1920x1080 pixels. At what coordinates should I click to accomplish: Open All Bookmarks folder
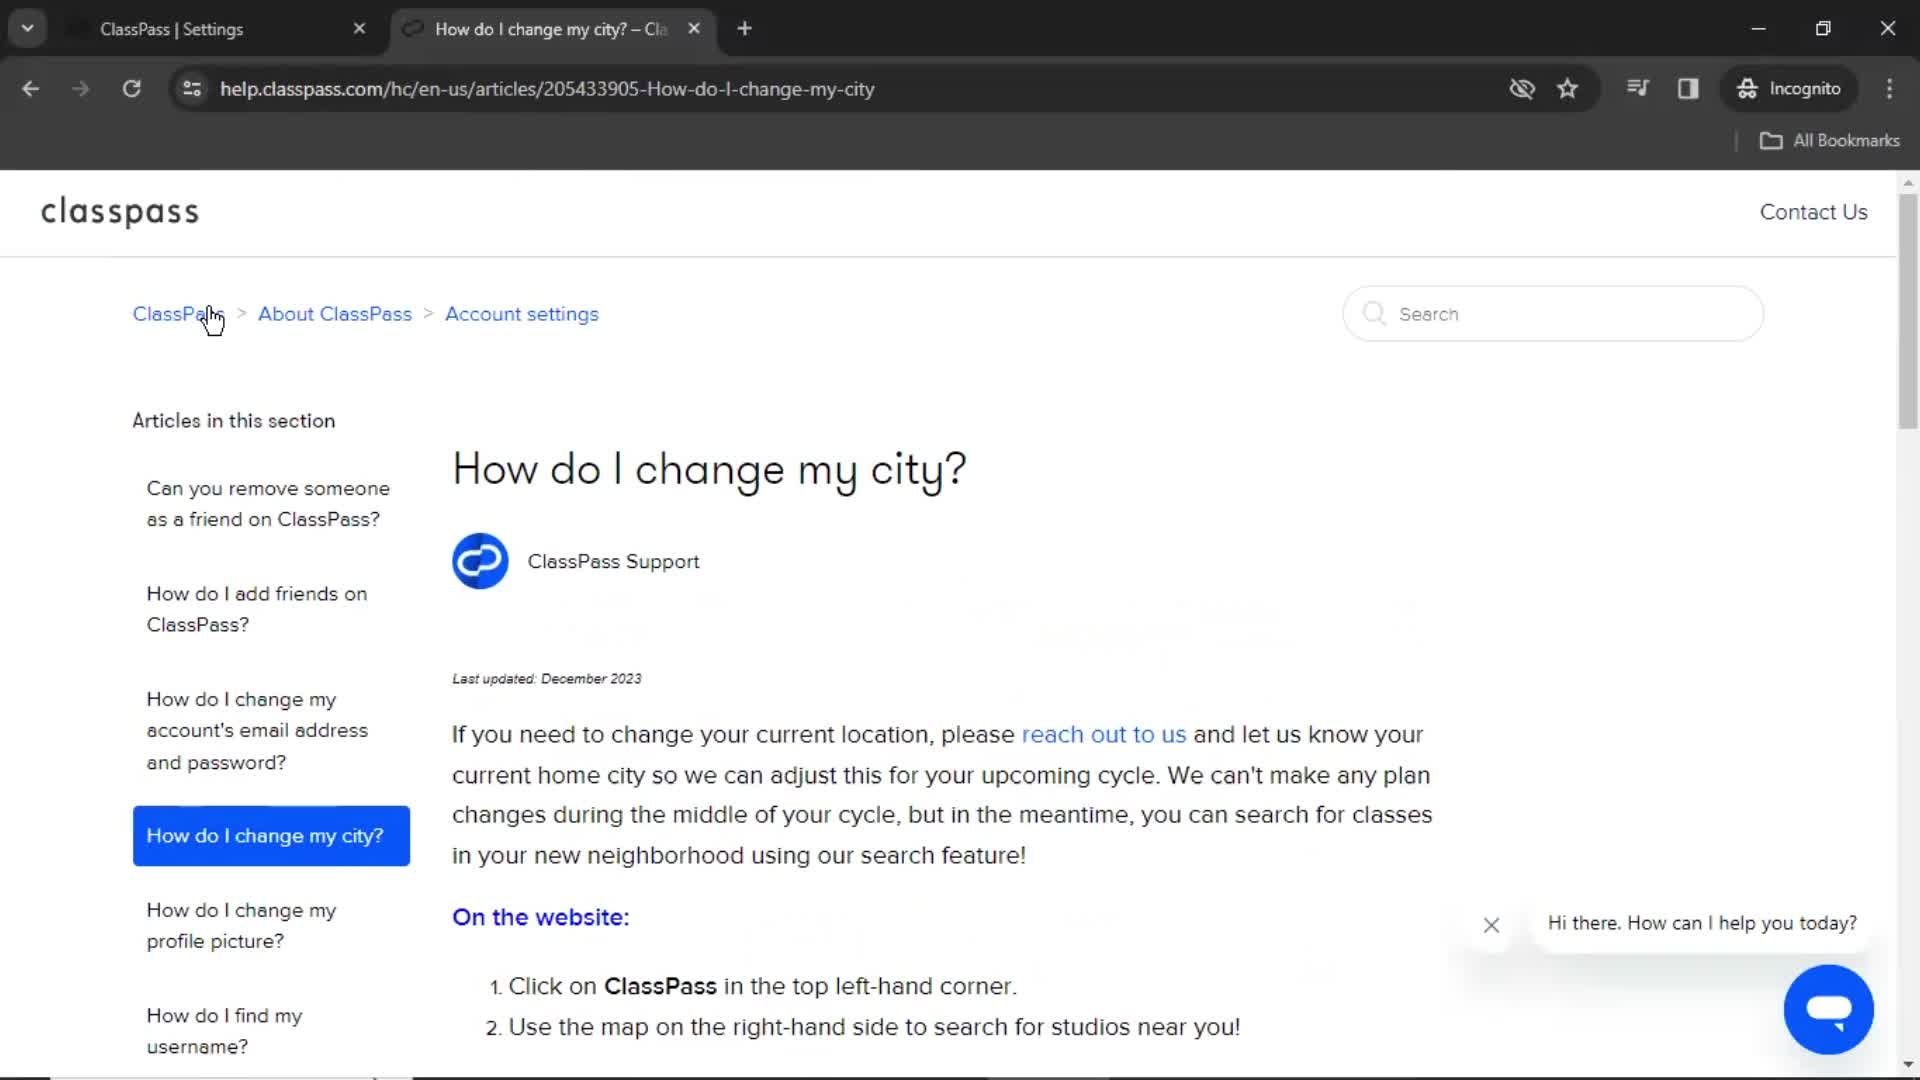(1829, 141)
